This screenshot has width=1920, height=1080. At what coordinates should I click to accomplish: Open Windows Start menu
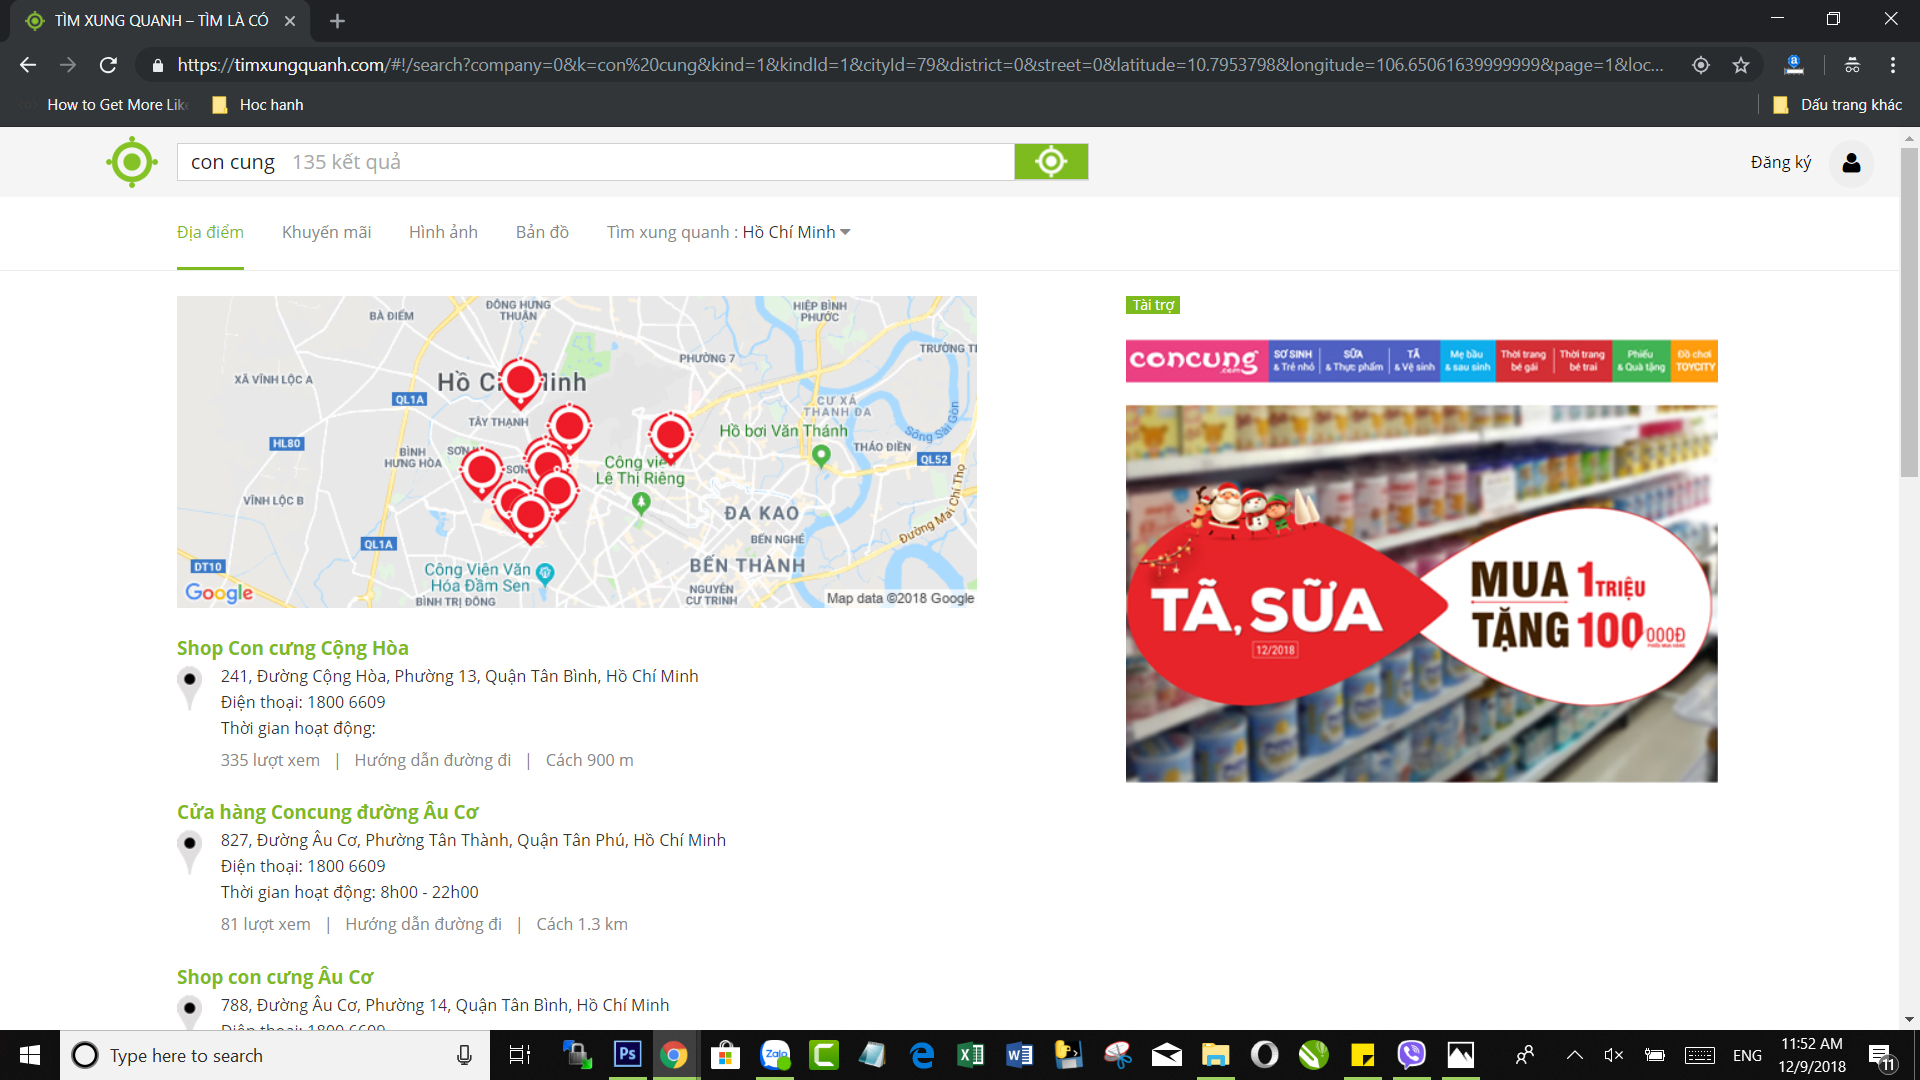click(x=30, y=1055)
